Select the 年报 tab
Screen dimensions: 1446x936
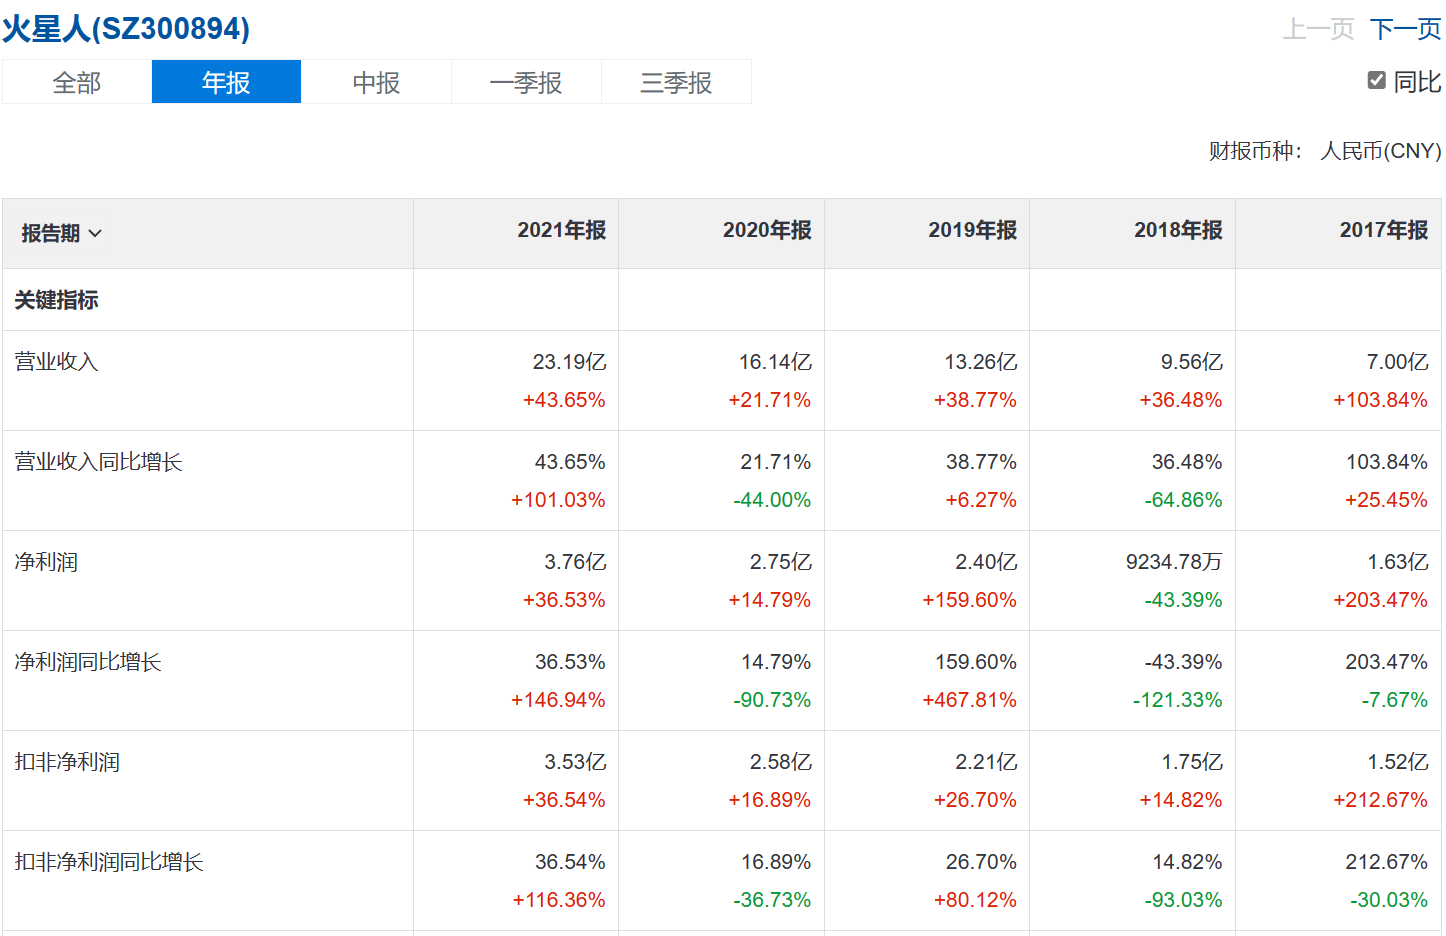[226, 82]
